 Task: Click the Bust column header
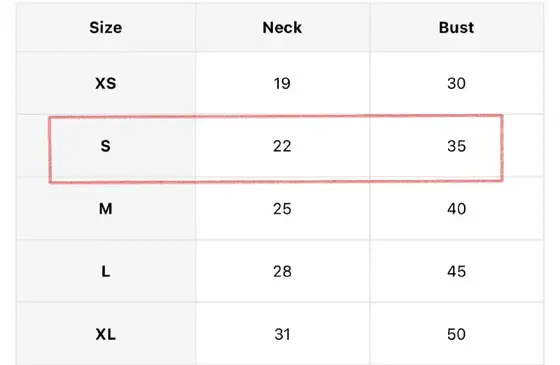(x=456, y=28)
